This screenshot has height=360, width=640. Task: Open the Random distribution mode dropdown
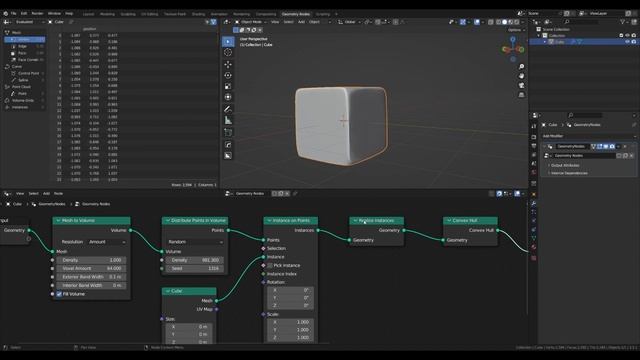click(195, 242)
